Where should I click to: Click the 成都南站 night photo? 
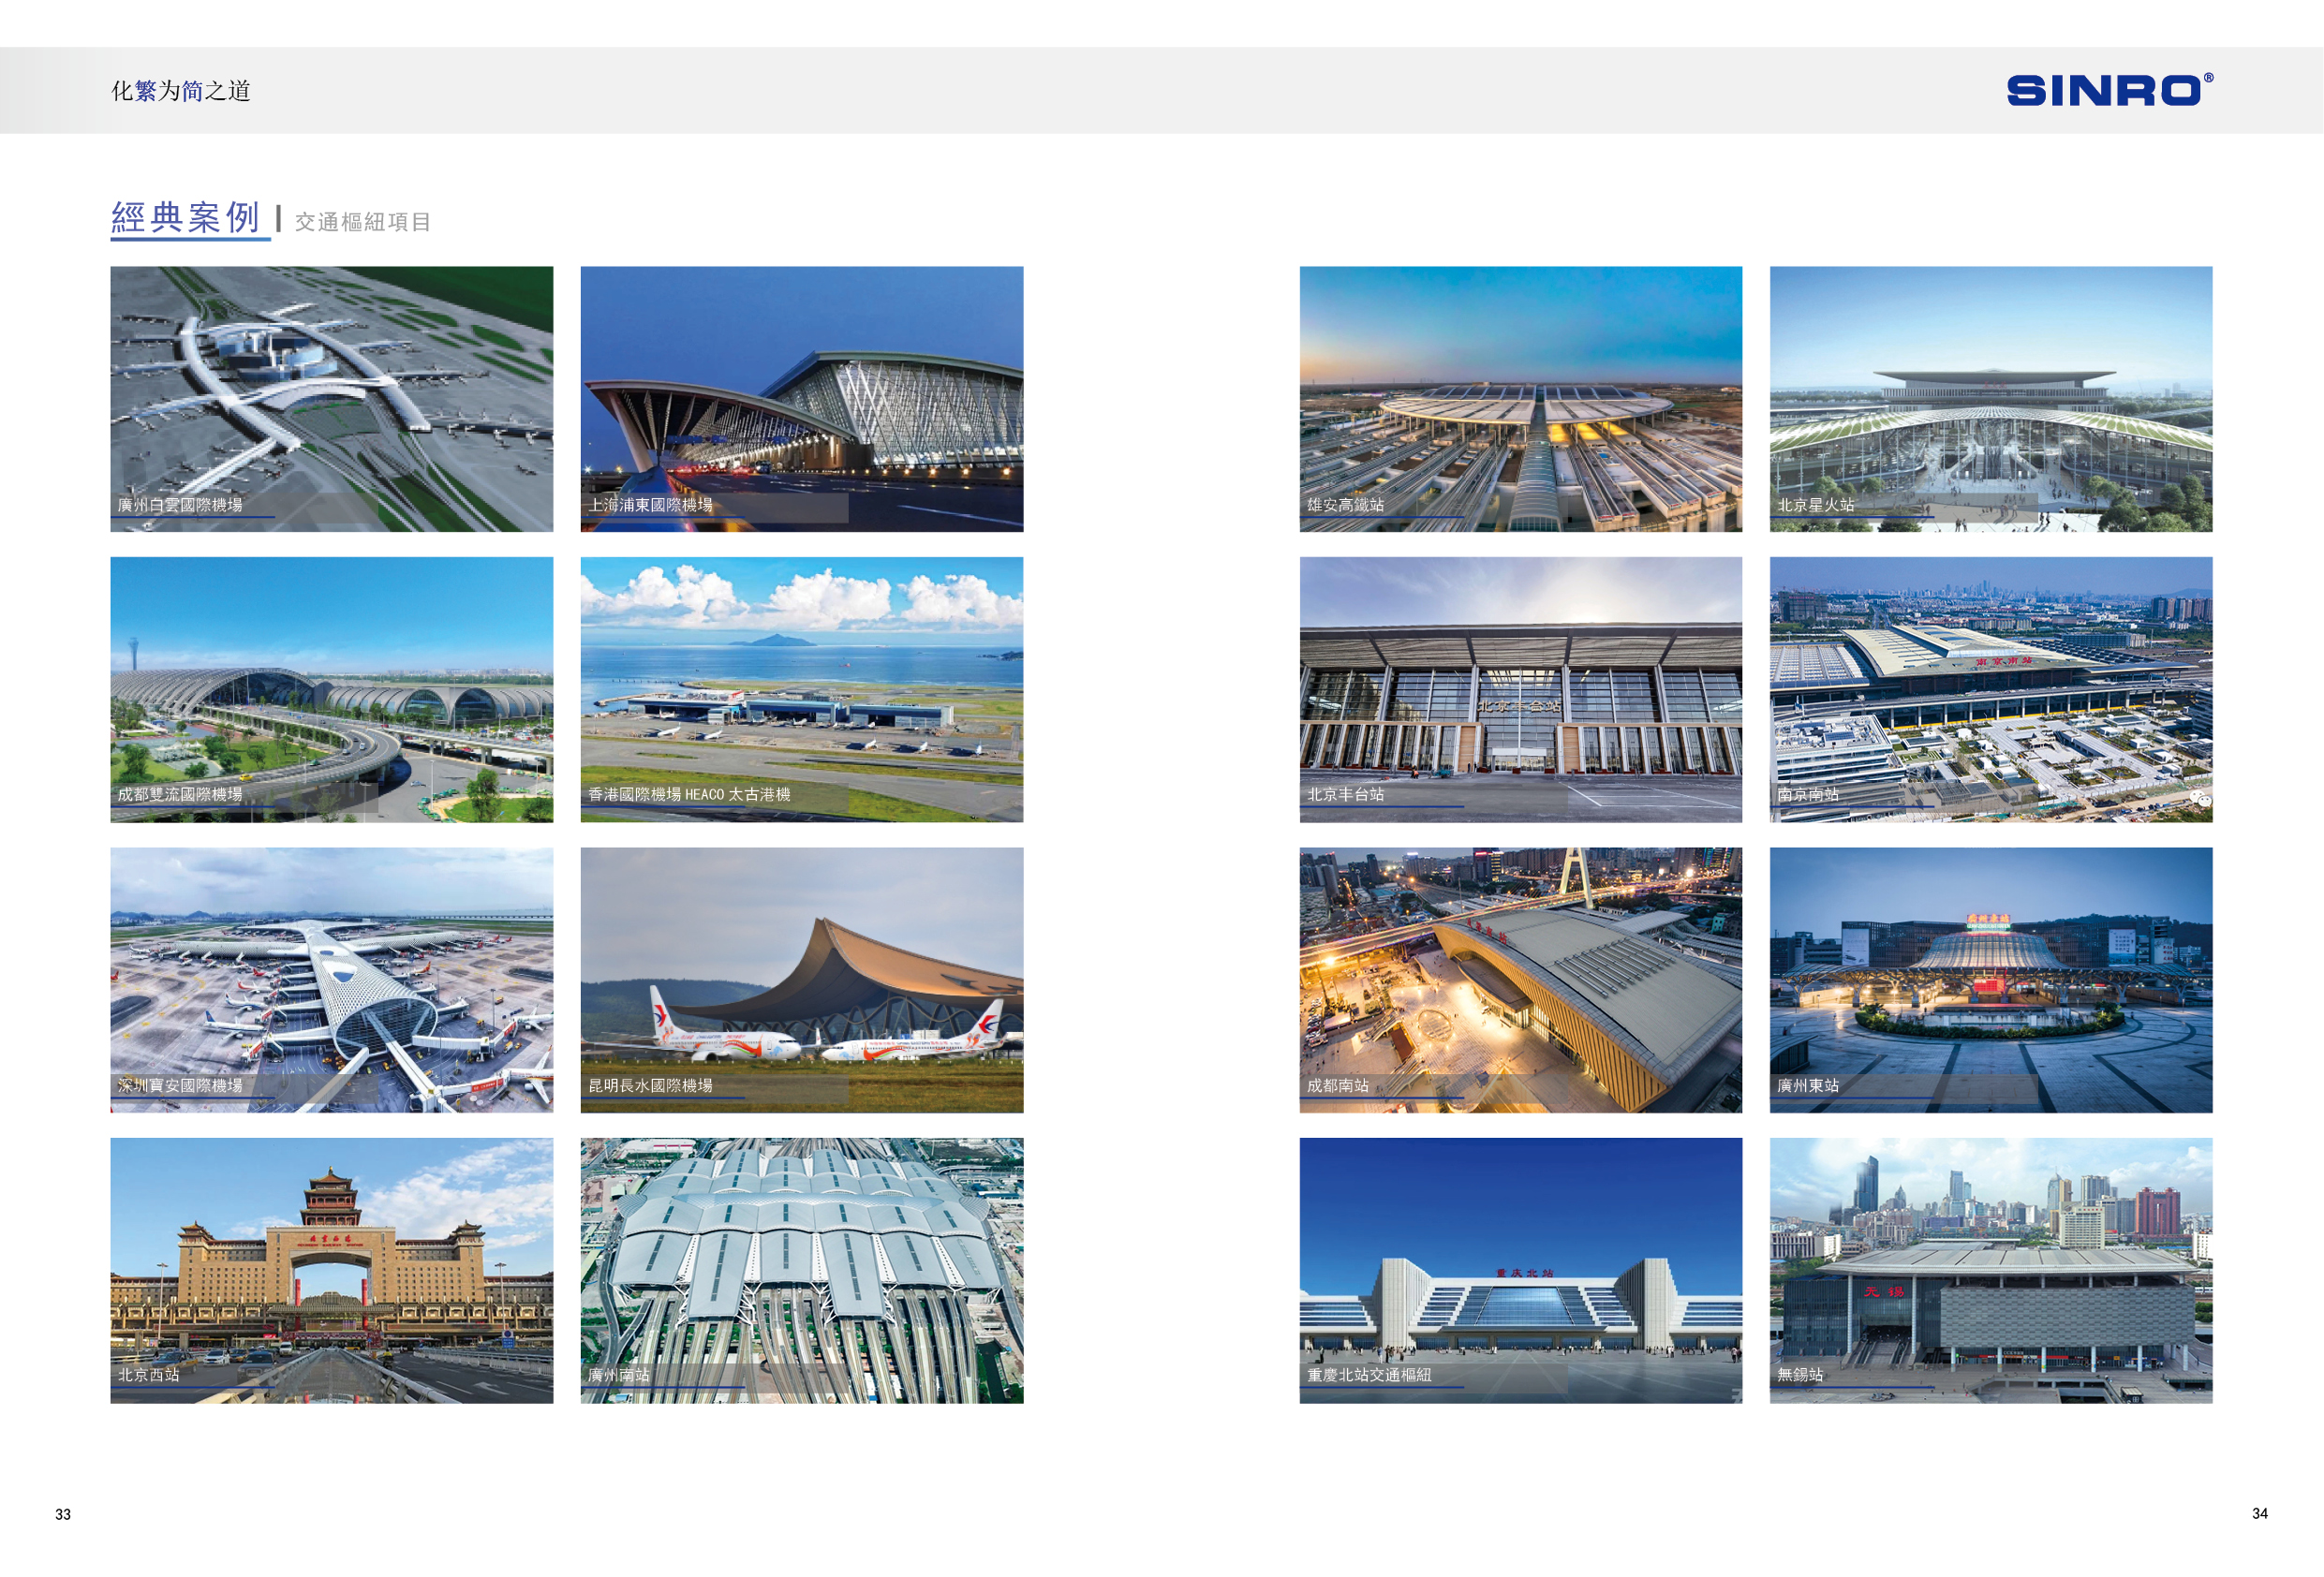tap(1521, 980)
